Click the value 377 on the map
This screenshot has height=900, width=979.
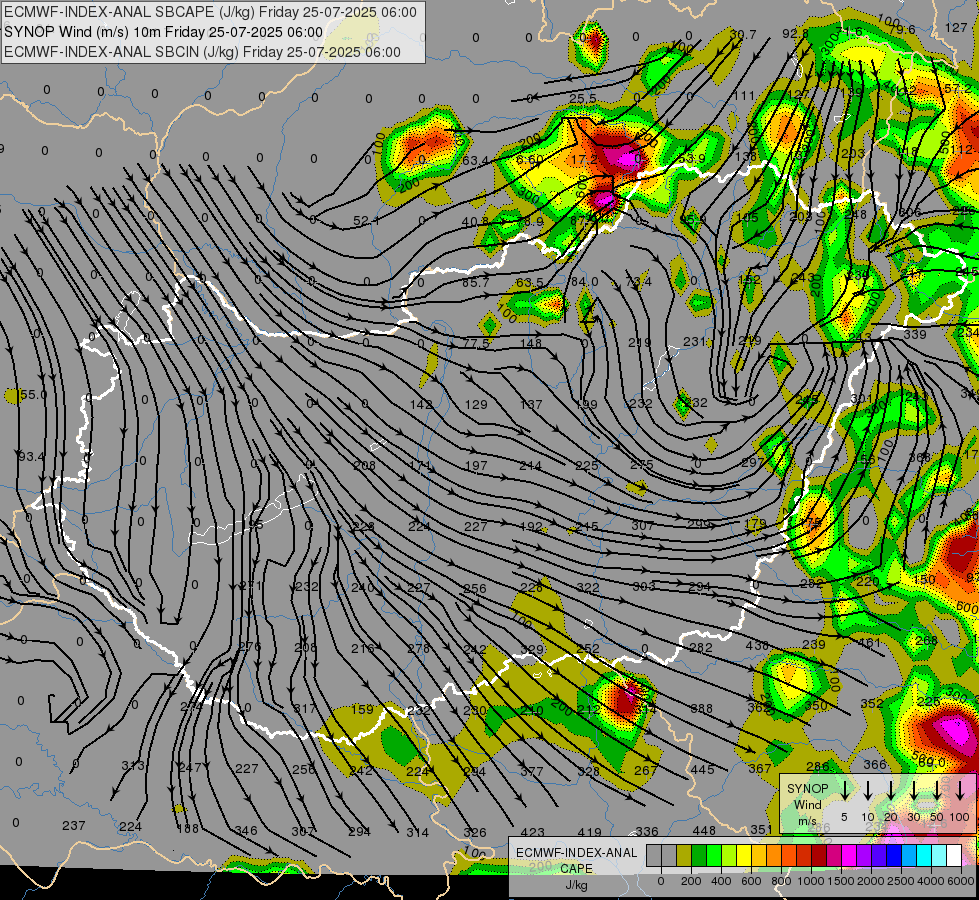point(532,771)
